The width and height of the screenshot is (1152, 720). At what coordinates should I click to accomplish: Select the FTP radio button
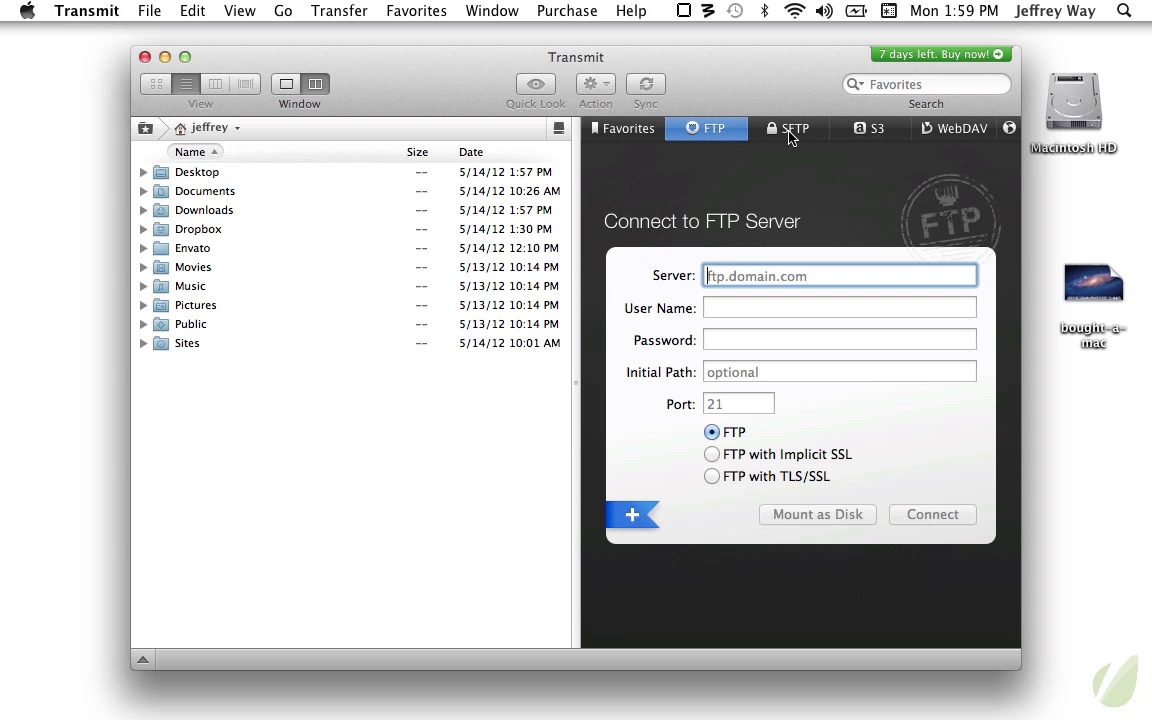coord(711,432)
